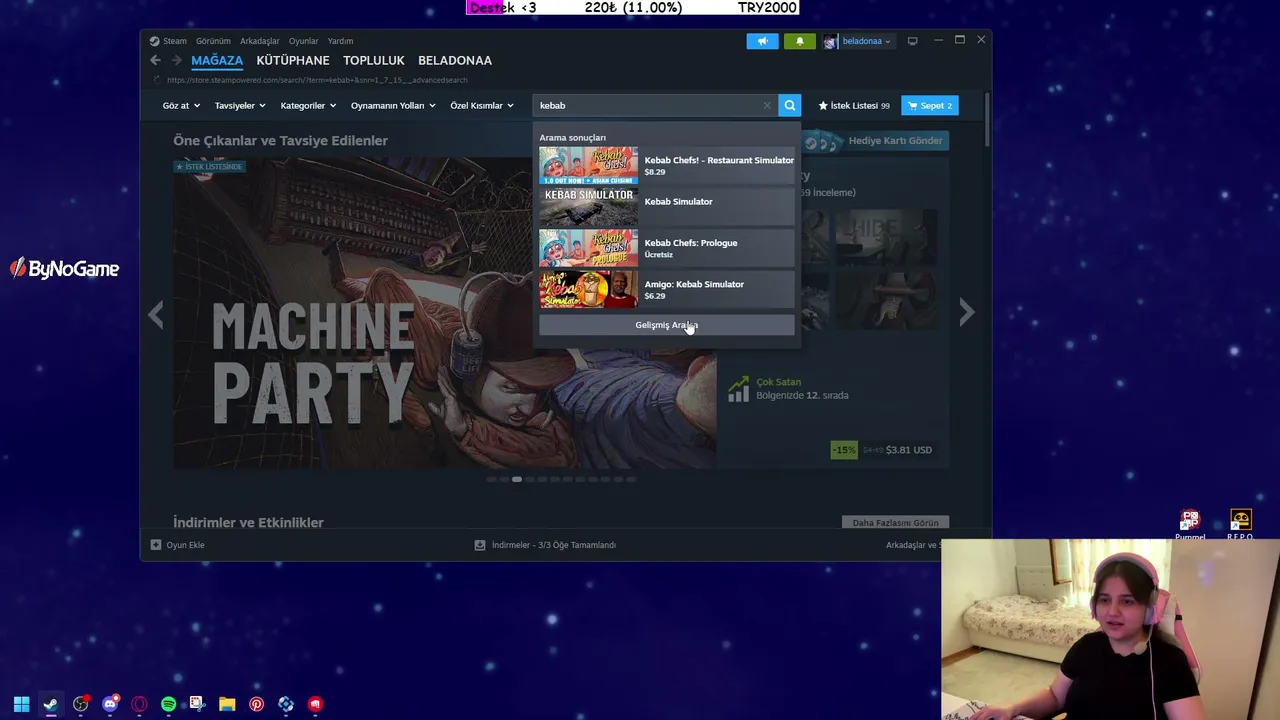Open the Kebab Simulator thumbnail image

[x=588, y=207]
